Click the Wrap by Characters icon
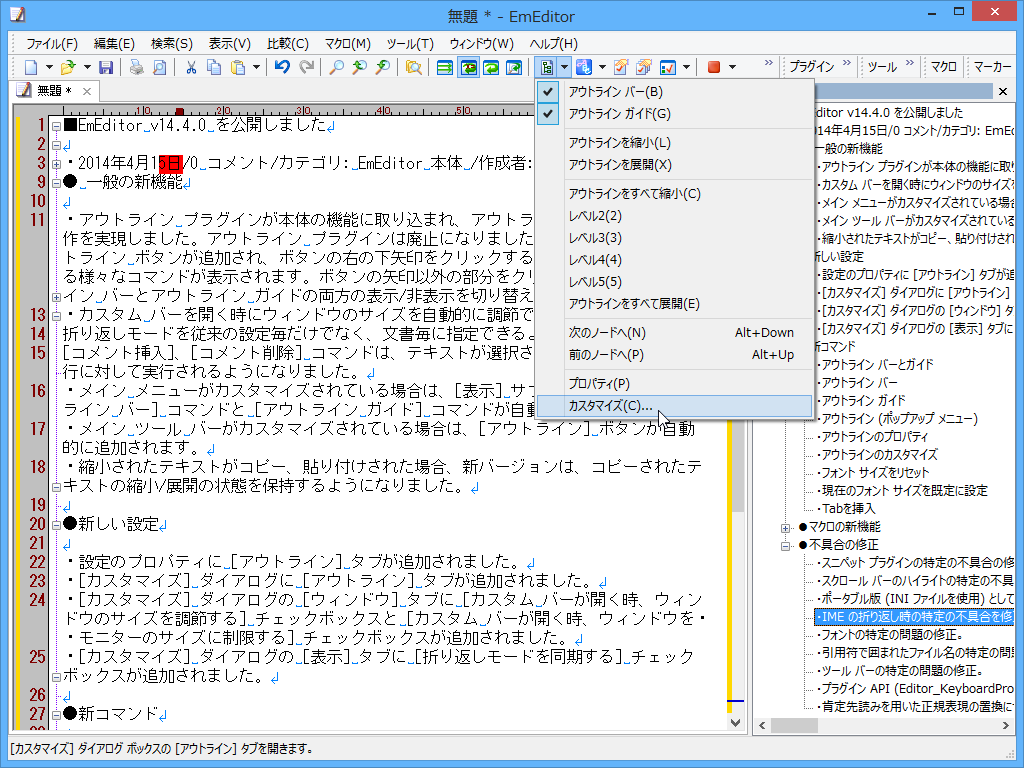 pos(468,67)
